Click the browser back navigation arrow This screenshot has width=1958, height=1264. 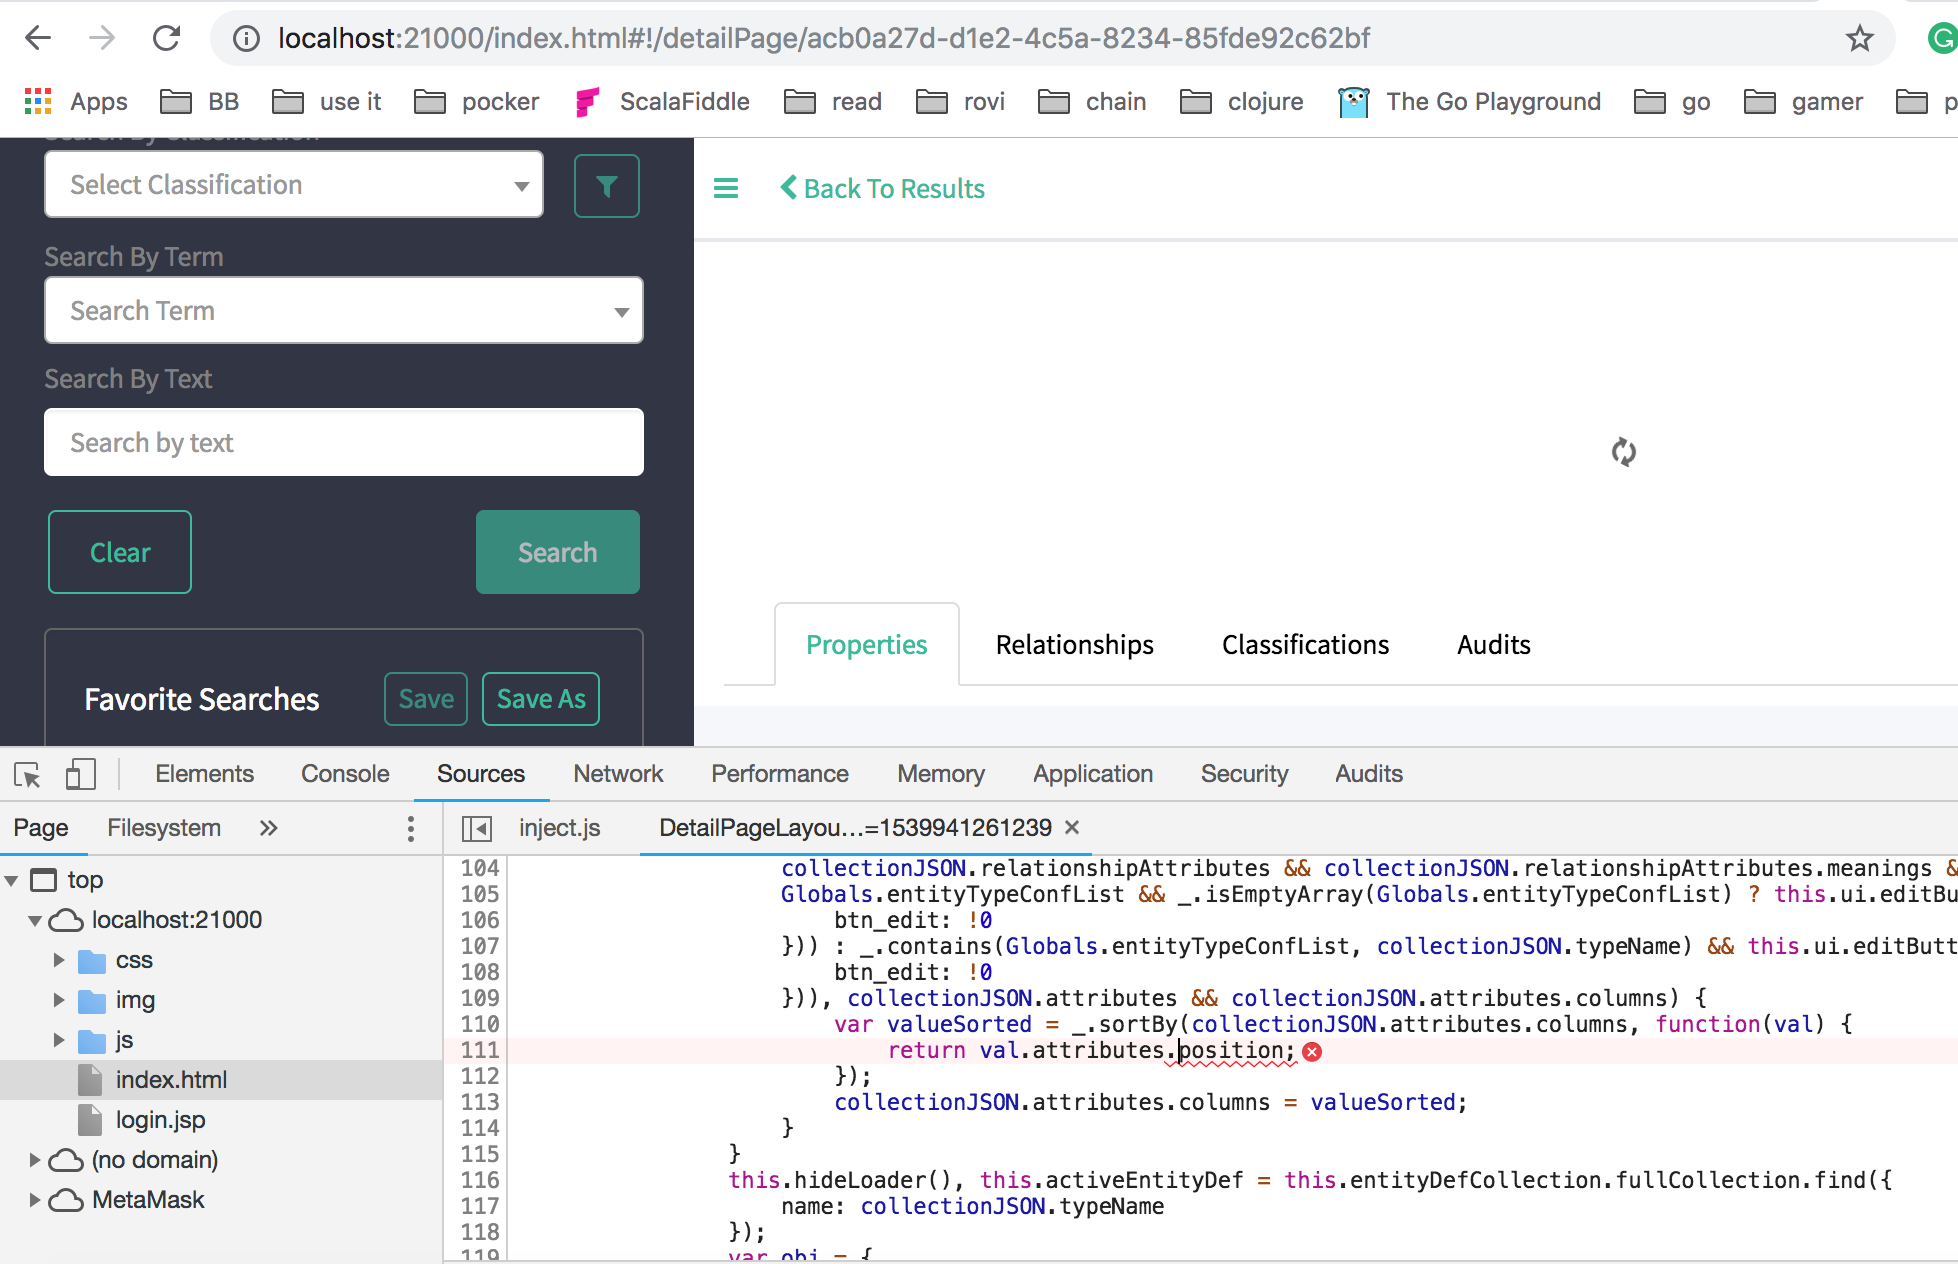(x=37, y=38)
